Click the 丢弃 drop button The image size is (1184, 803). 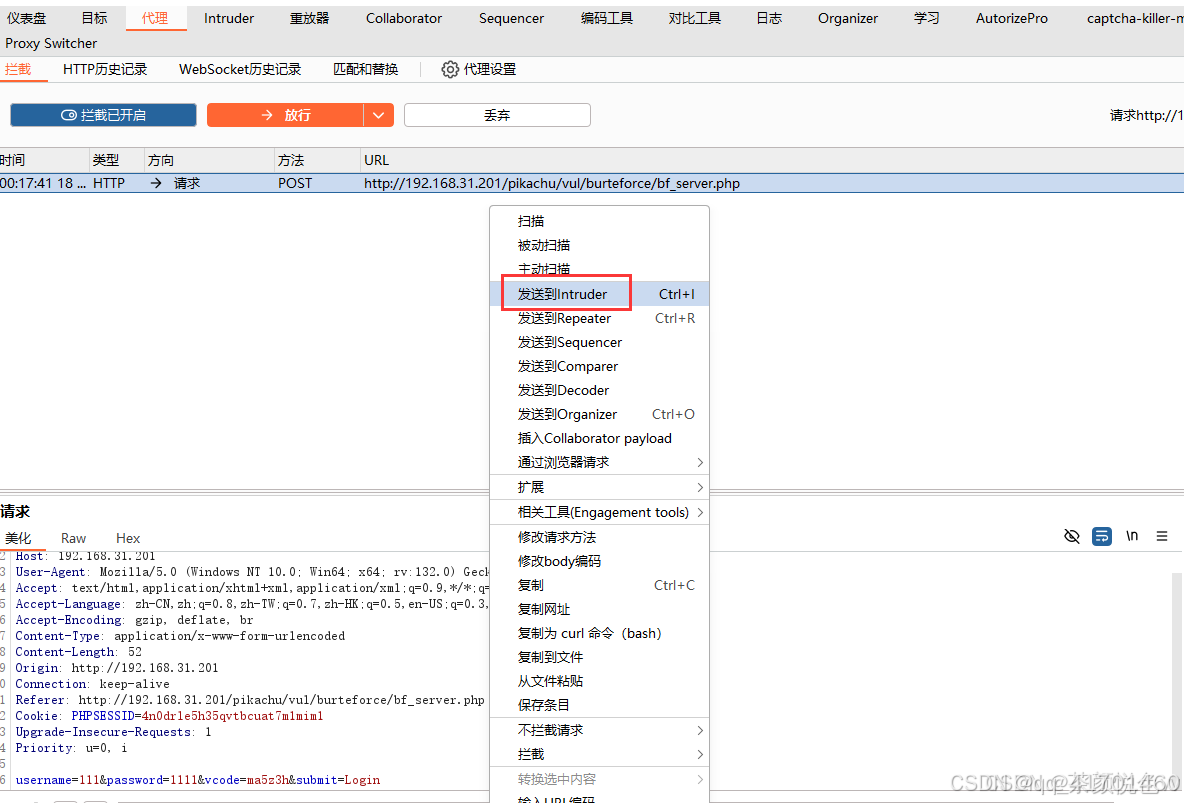tap(497, 115)
